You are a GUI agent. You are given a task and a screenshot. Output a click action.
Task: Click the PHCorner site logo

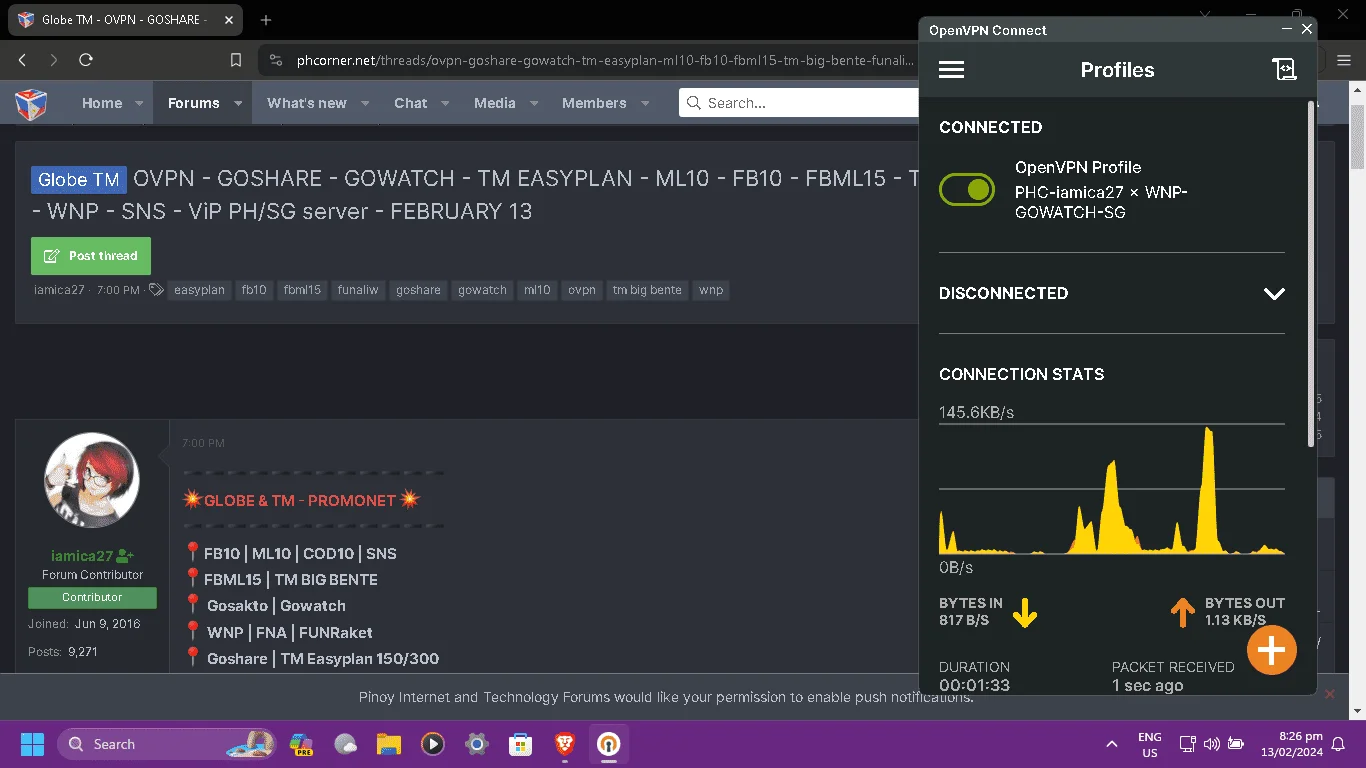[x=31, y=103]
